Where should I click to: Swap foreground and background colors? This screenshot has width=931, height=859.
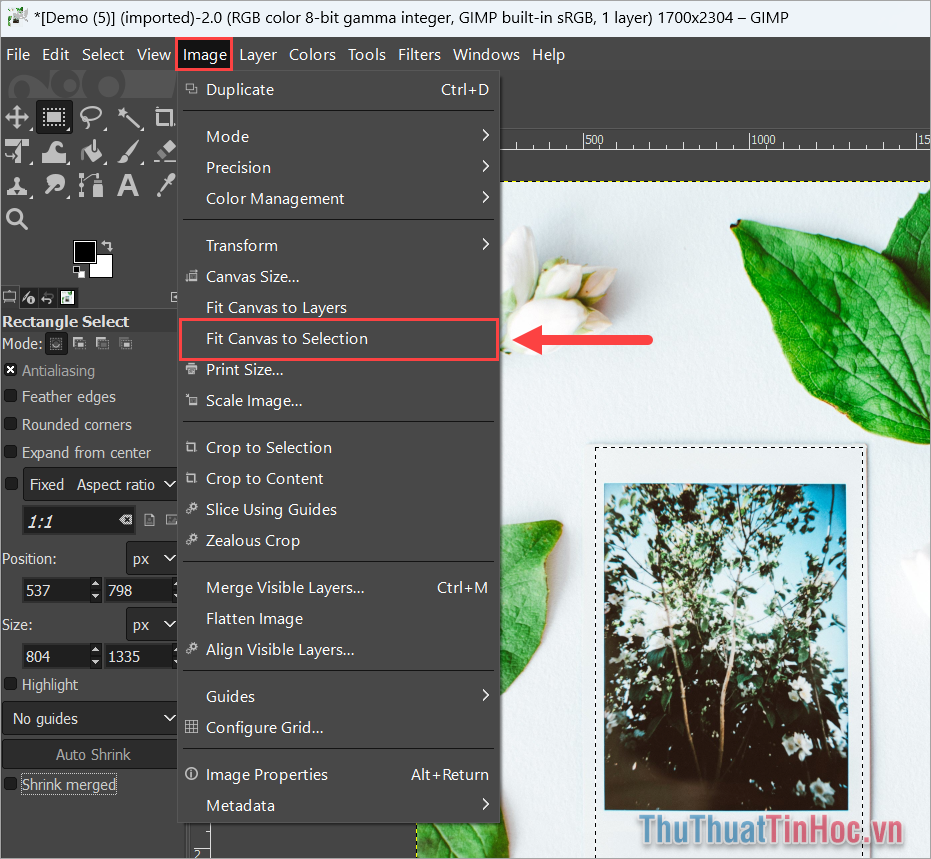click(x=107, y=245)
